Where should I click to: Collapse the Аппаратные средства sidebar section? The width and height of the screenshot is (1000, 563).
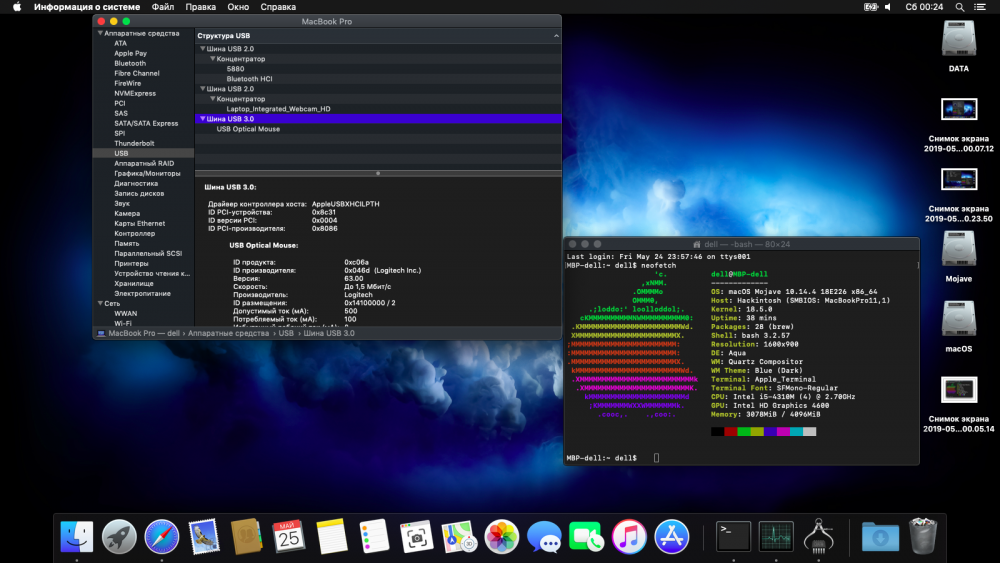coord(100,33)
